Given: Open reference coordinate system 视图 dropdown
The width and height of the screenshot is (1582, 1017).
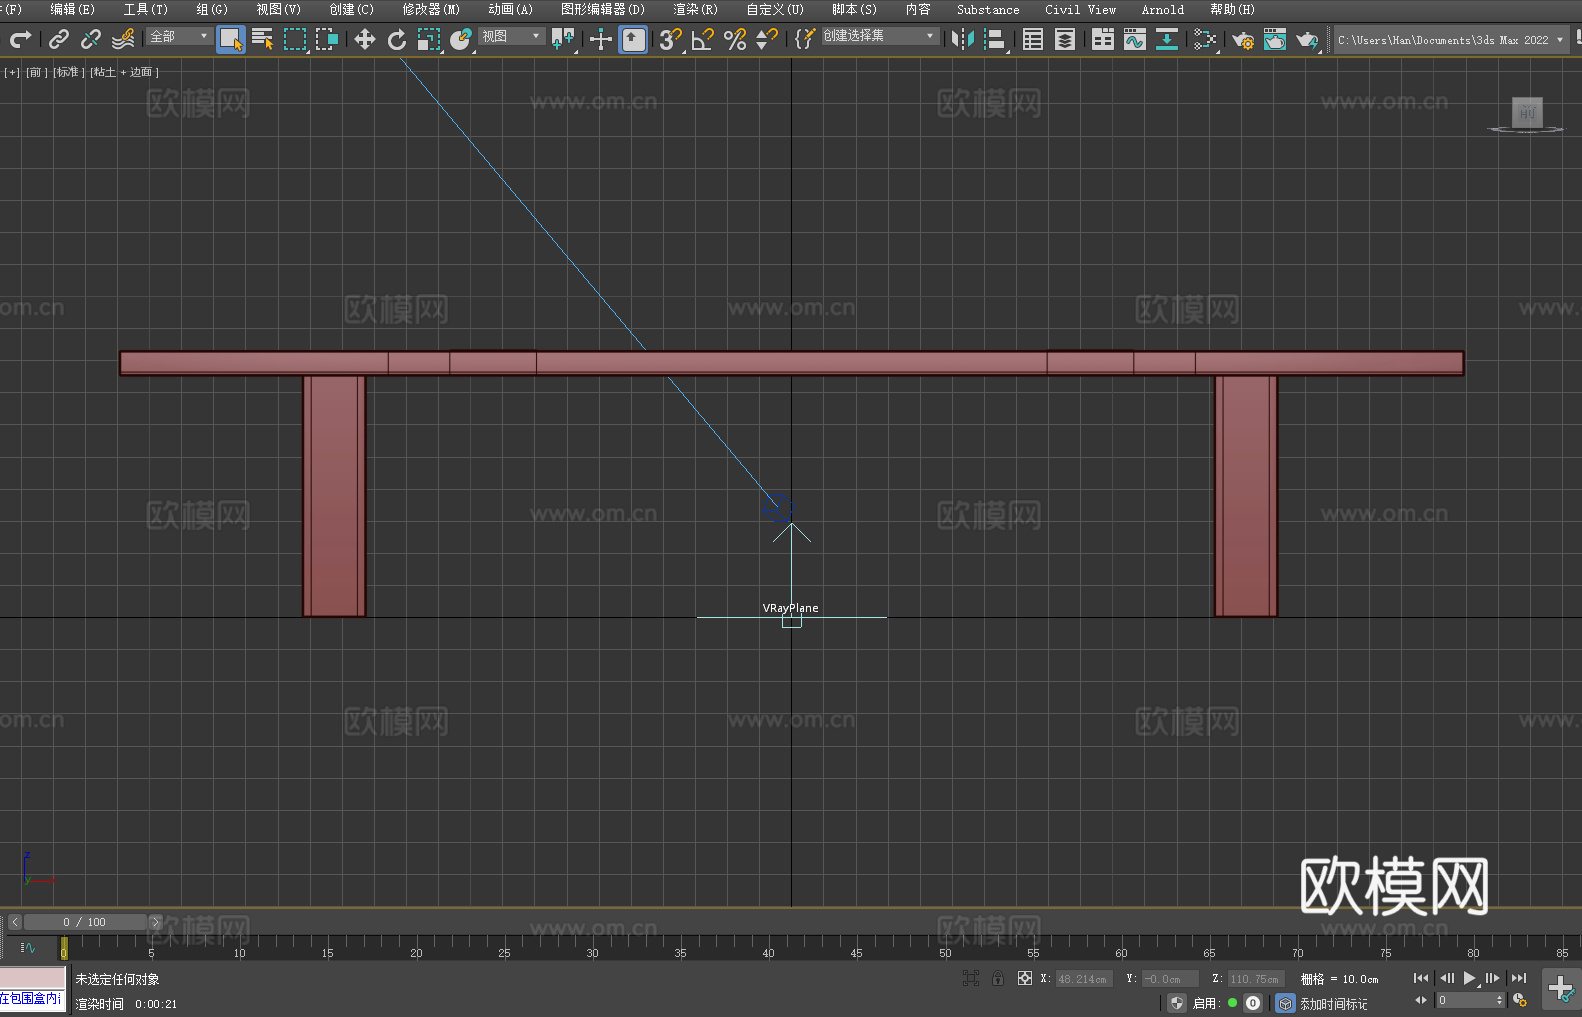Looking at the screenshot, I should 511,36.
